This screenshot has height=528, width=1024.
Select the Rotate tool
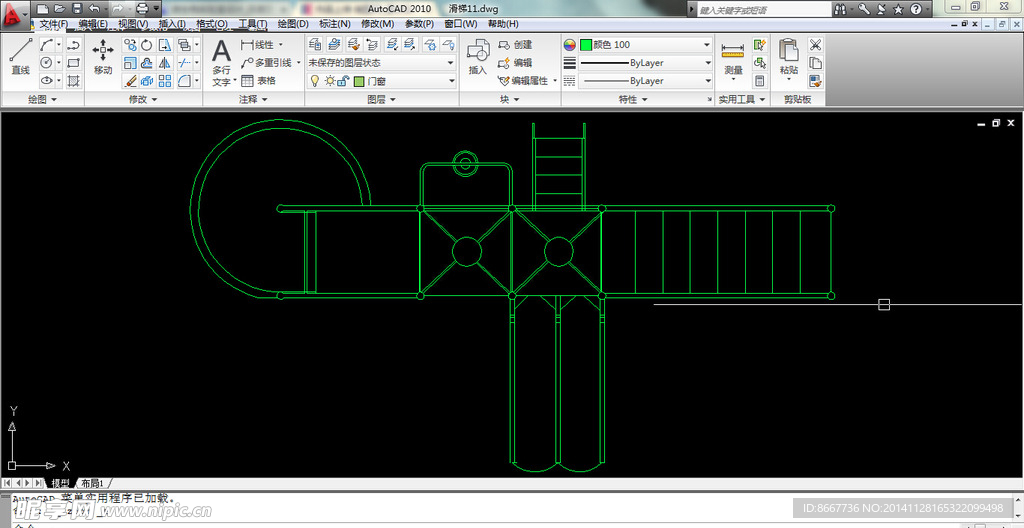click(147, 45)
